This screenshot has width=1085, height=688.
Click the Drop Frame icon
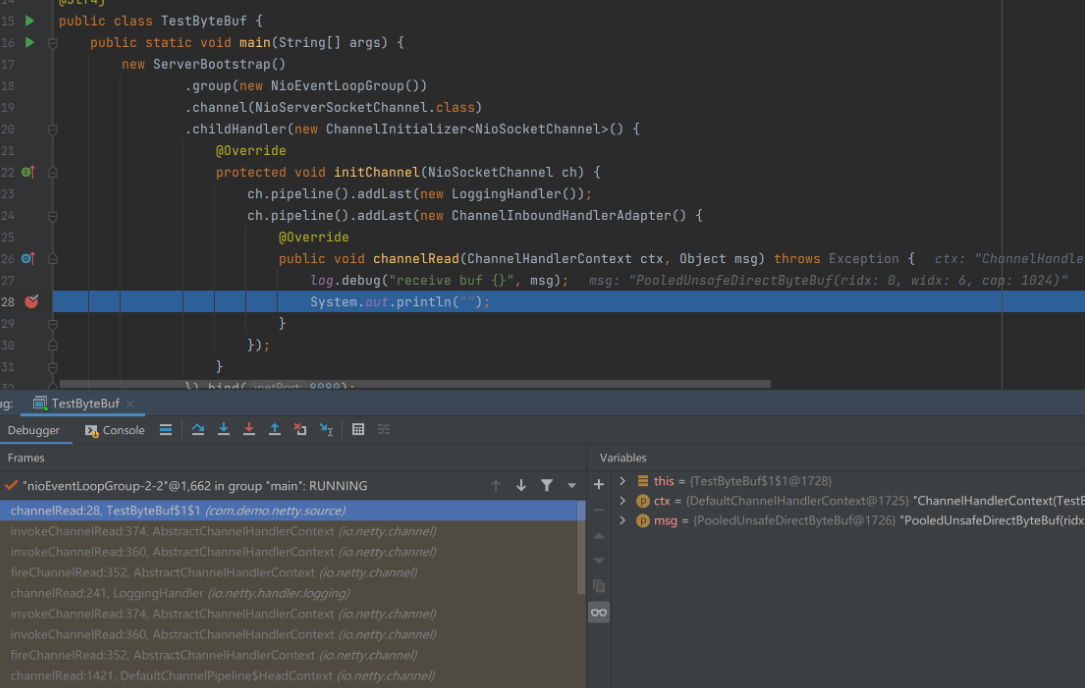coord(300,430)
